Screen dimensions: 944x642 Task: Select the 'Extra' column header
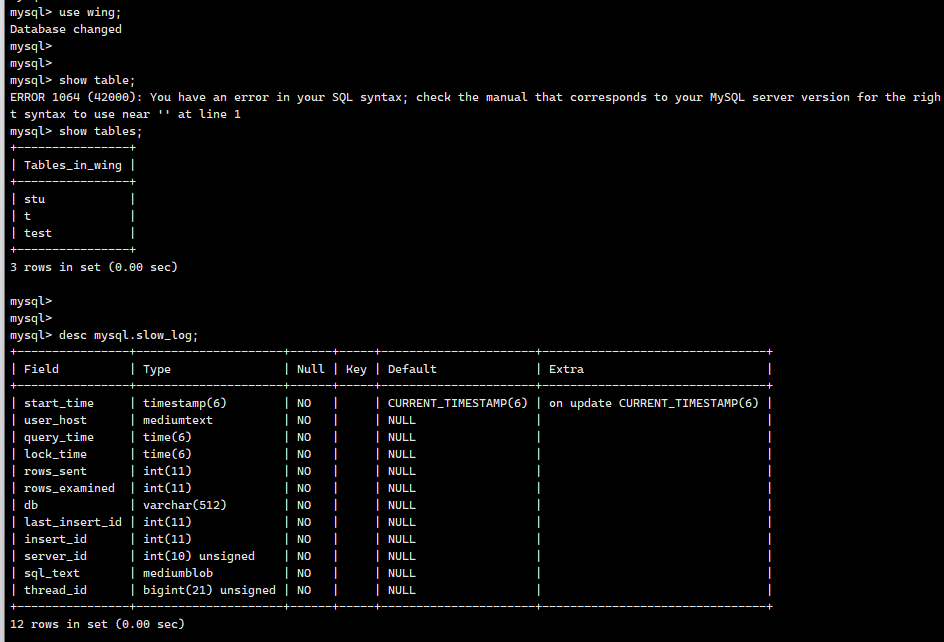(x=567, y=369)
